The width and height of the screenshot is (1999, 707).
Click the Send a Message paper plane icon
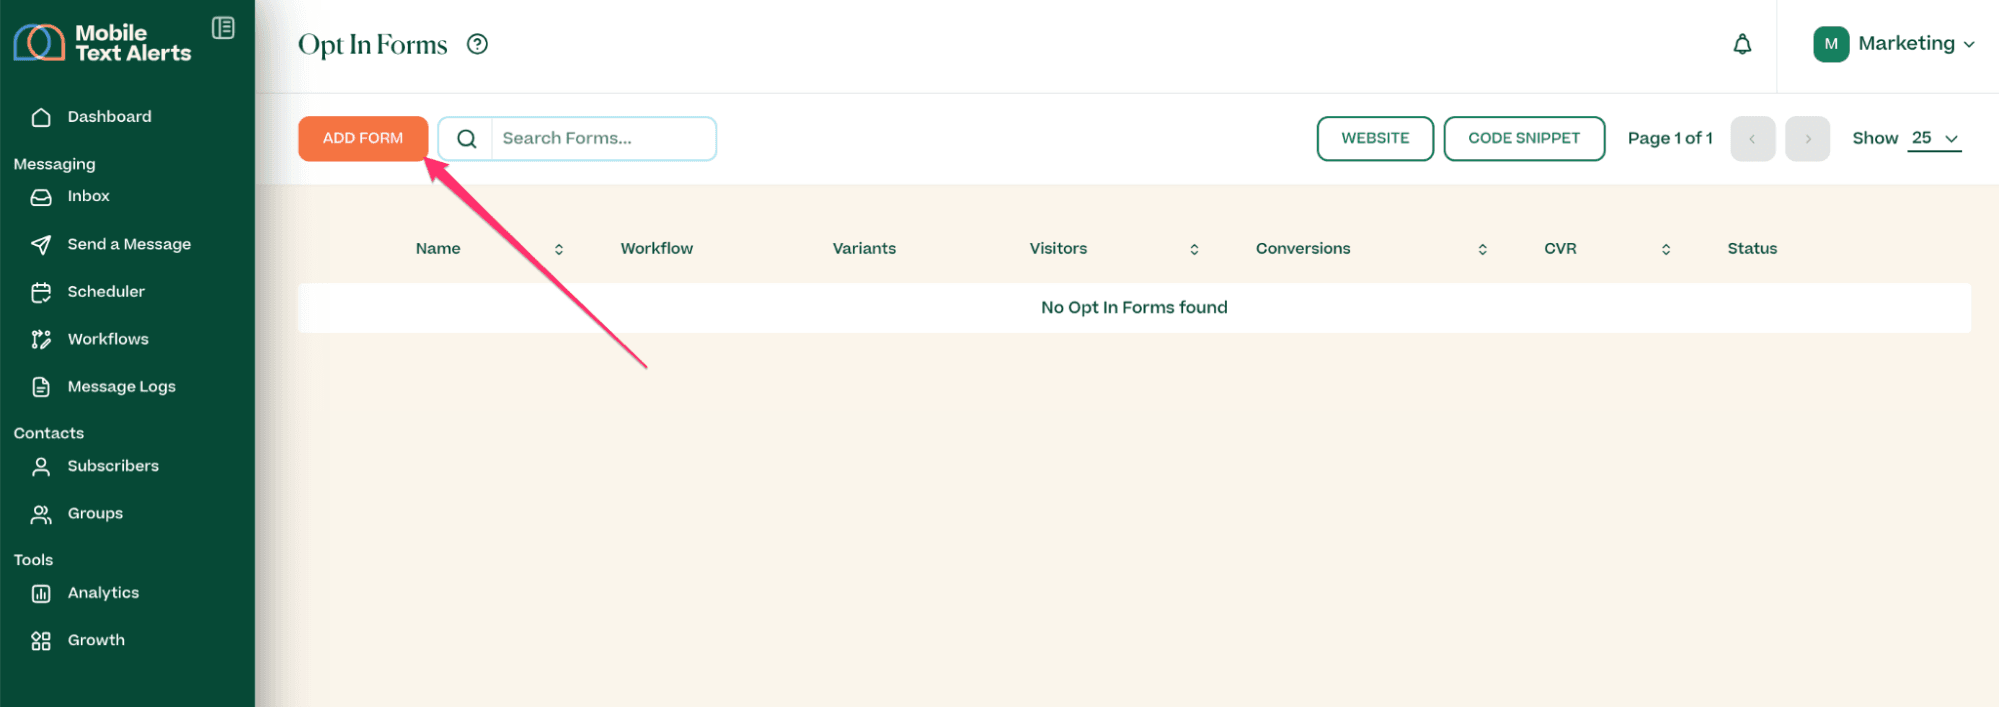click(x=41, y=244)
